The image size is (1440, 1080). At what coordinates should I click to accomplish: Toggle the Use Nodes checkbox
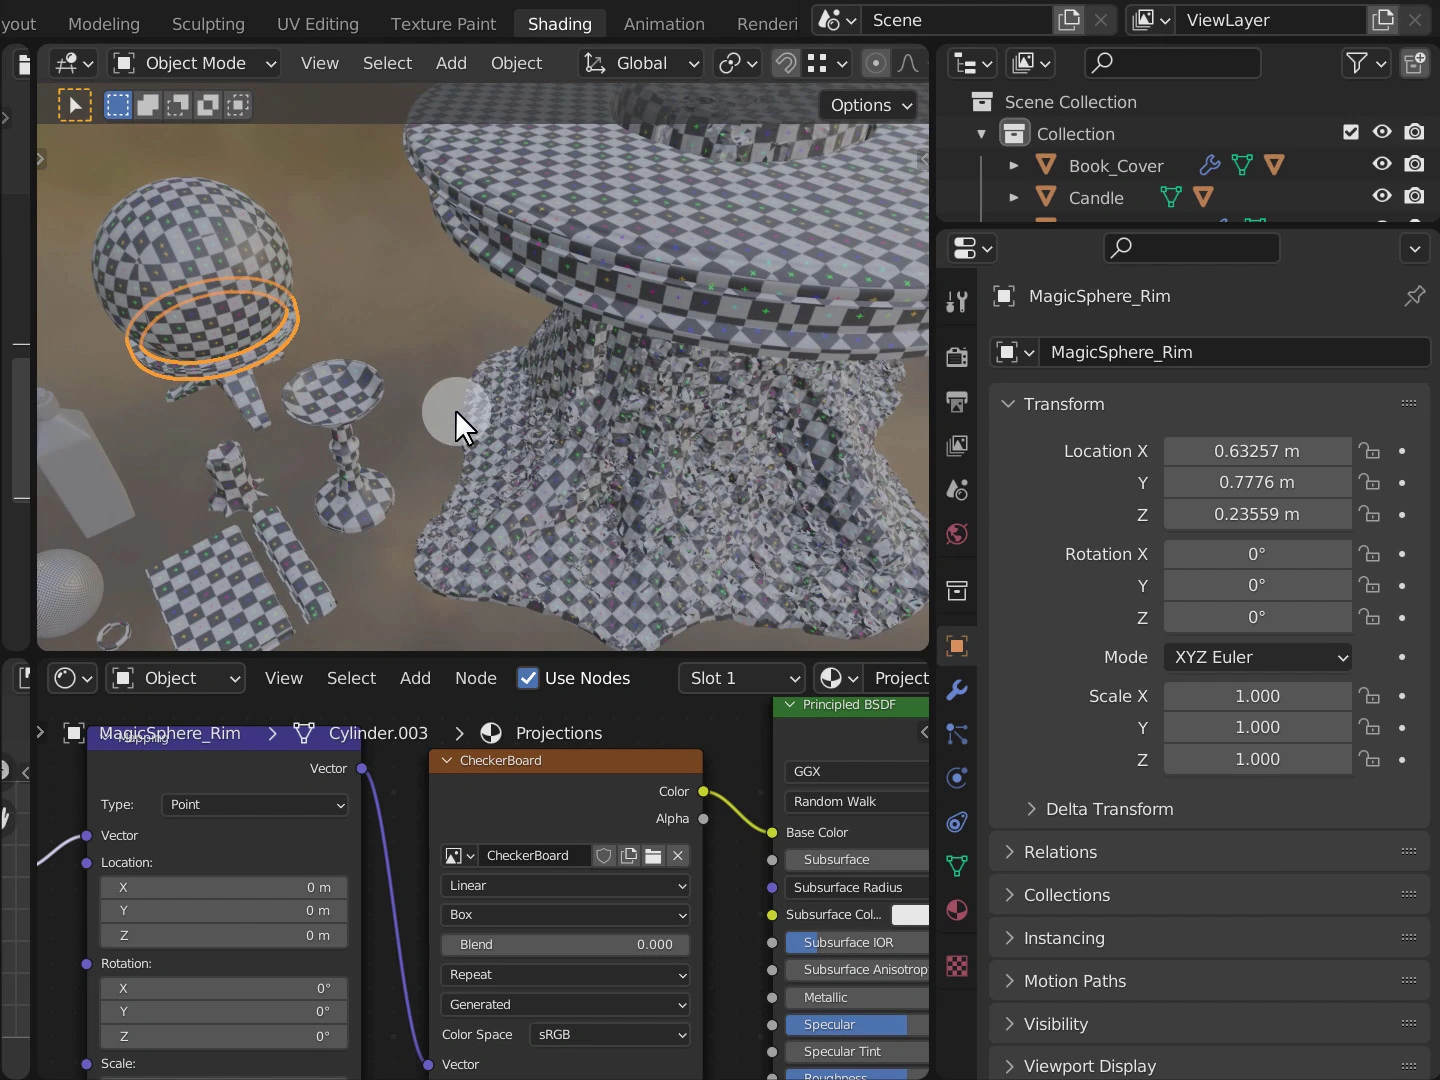click(528, 678)
